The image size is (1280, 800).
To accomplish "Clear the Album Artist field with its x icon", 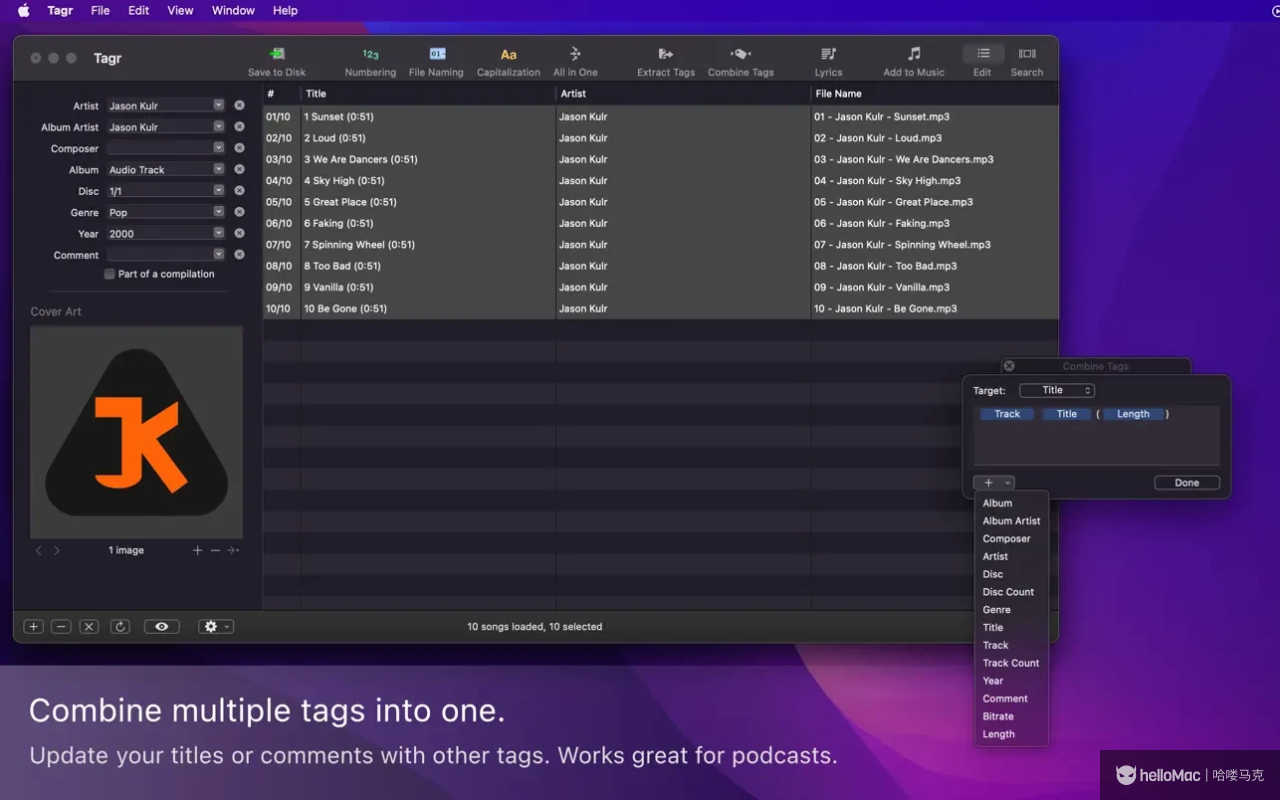I will (239, 127).
